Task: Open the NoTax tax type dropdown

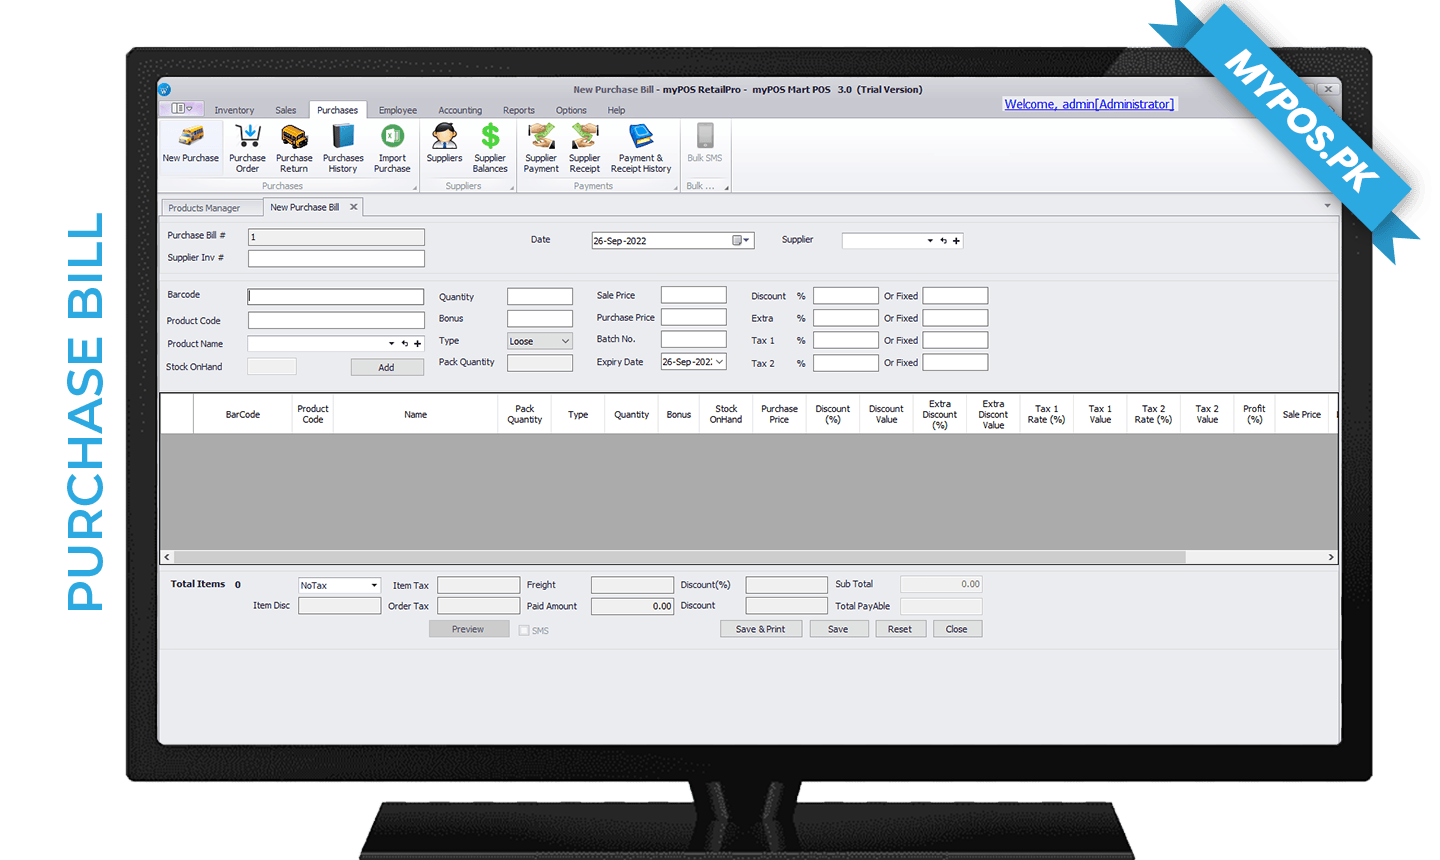Action: [x=374, y=586]
